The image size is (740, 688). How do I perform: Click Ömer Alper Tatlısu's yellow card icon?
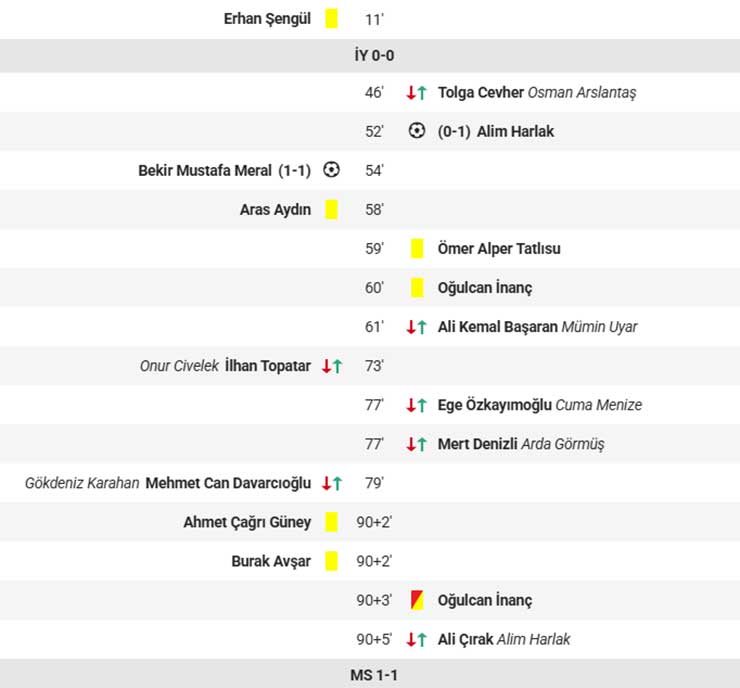pyautogui.click(x=417, y=249)
